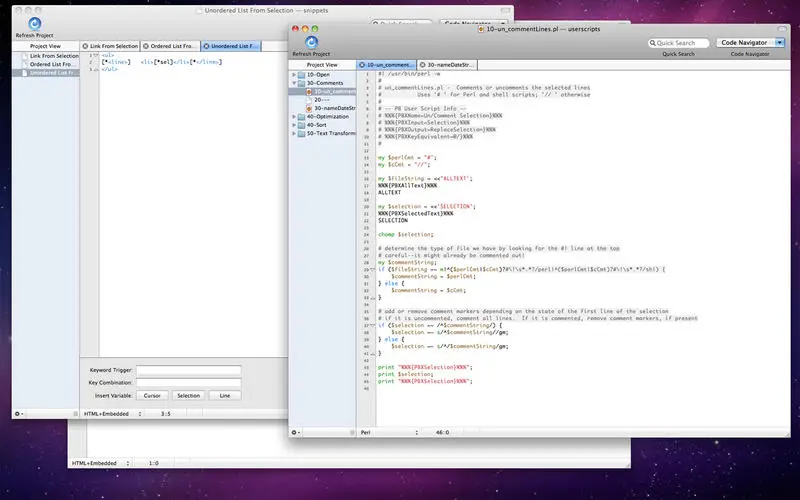Click Refresh Project icon in the userscripts window
This screenshot has height=500, width=800.
[311, 42]
